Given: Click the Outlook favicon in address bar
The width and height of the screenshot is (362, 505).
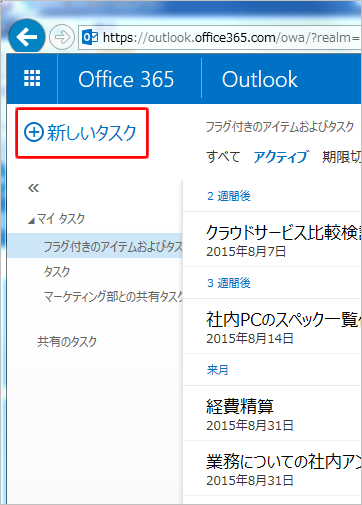Looking at the screenshot, I should click(90, 37).
